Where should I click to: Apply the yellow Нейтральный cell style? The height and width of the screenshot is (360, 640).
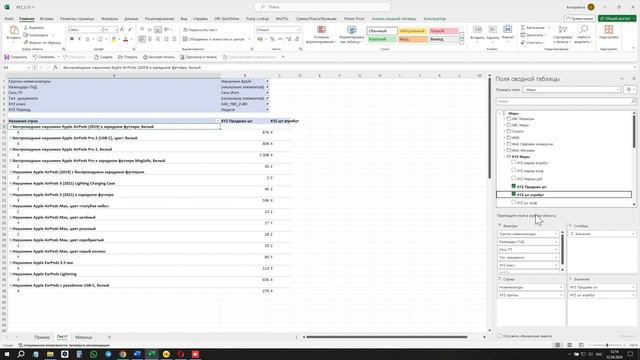coord(413,31)
